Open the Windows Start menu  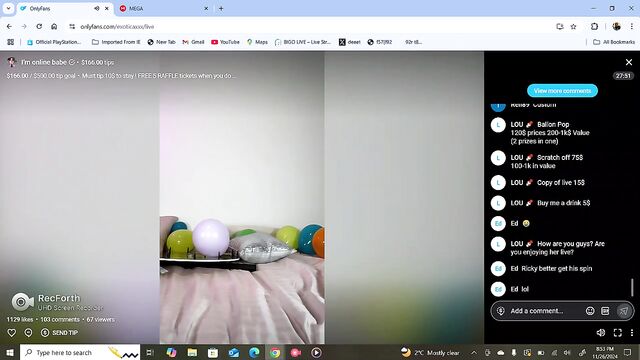[10, 352]
